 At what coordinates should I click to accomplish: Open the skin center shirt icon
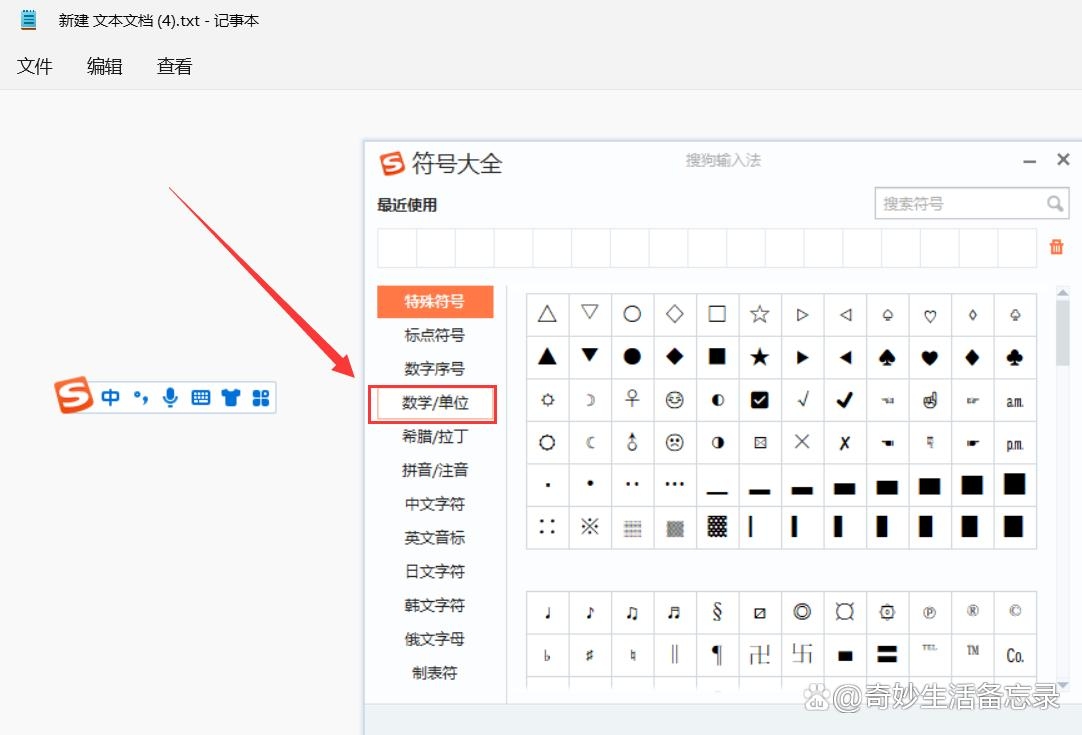tap(230, 396)
